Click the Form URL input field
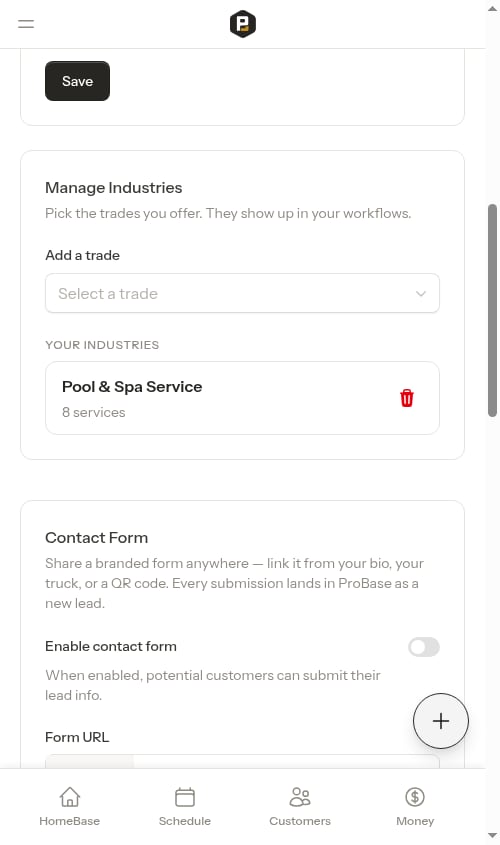500x845 pixels. click(242, 761)
